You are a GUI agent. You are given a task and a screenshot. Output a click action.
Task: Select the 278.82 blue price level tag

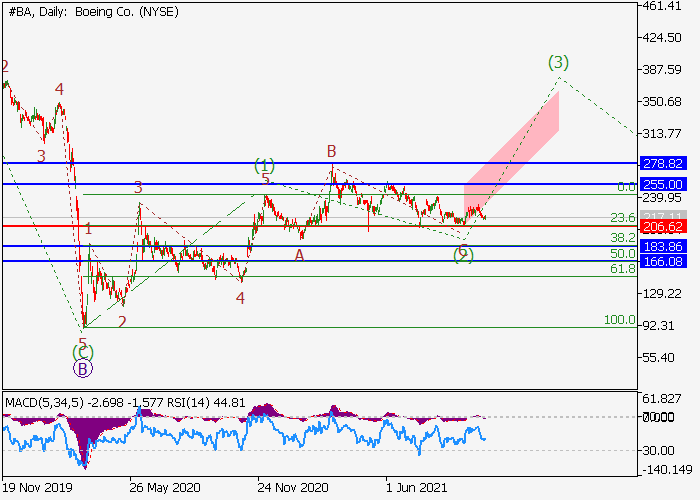[x=663, y=163]
